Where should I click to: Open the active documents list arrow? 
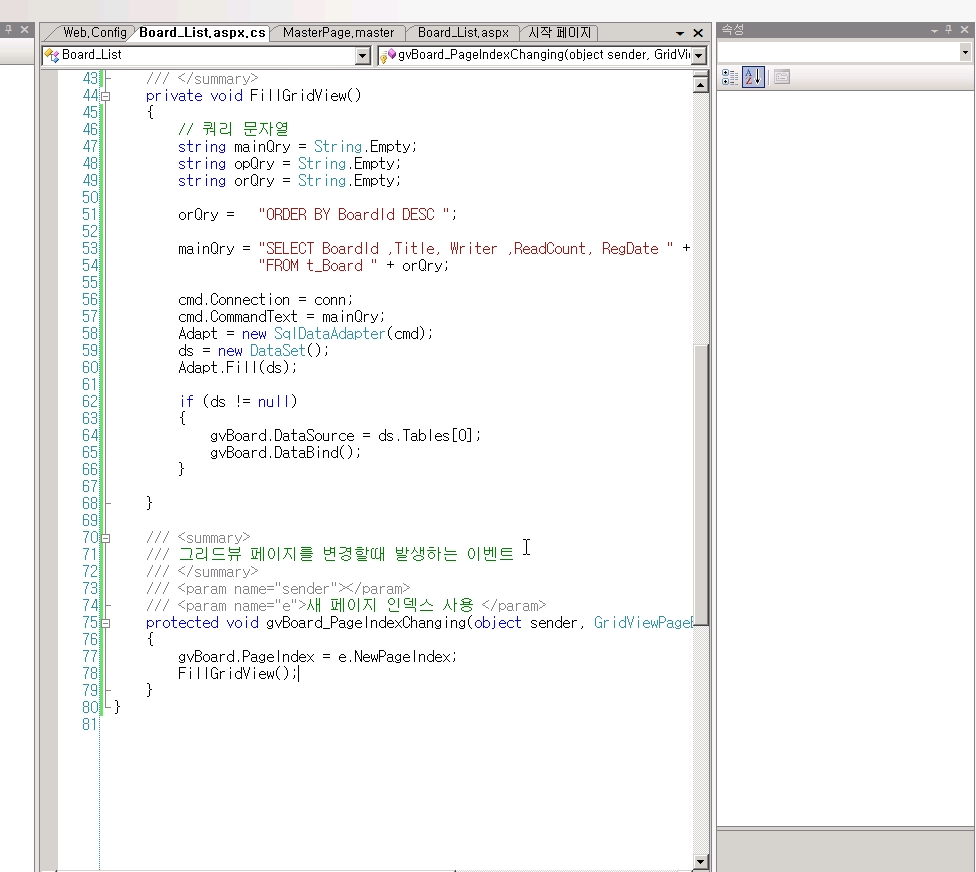pyautogui.click(x=680, y=33)
